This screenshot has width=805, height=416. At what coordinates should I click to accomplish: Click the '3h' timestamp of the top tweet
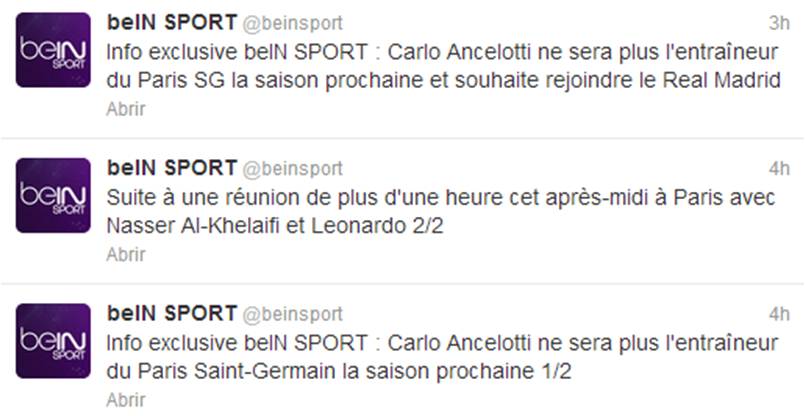point(778,23)
